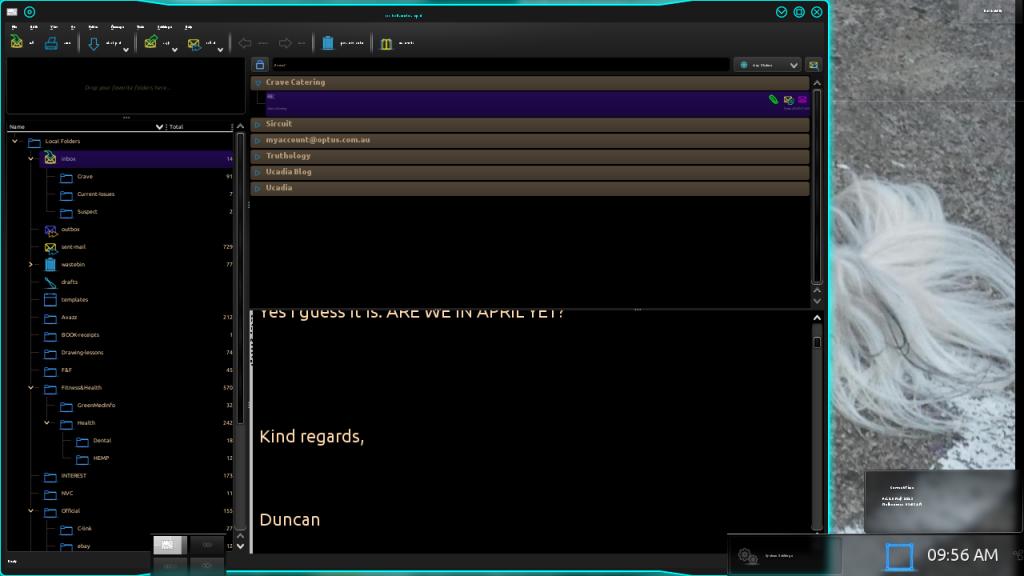Viewport: 1024px width, 576px height.
Task: Toggle the lock button beside search field
Action: coord(259,65)
